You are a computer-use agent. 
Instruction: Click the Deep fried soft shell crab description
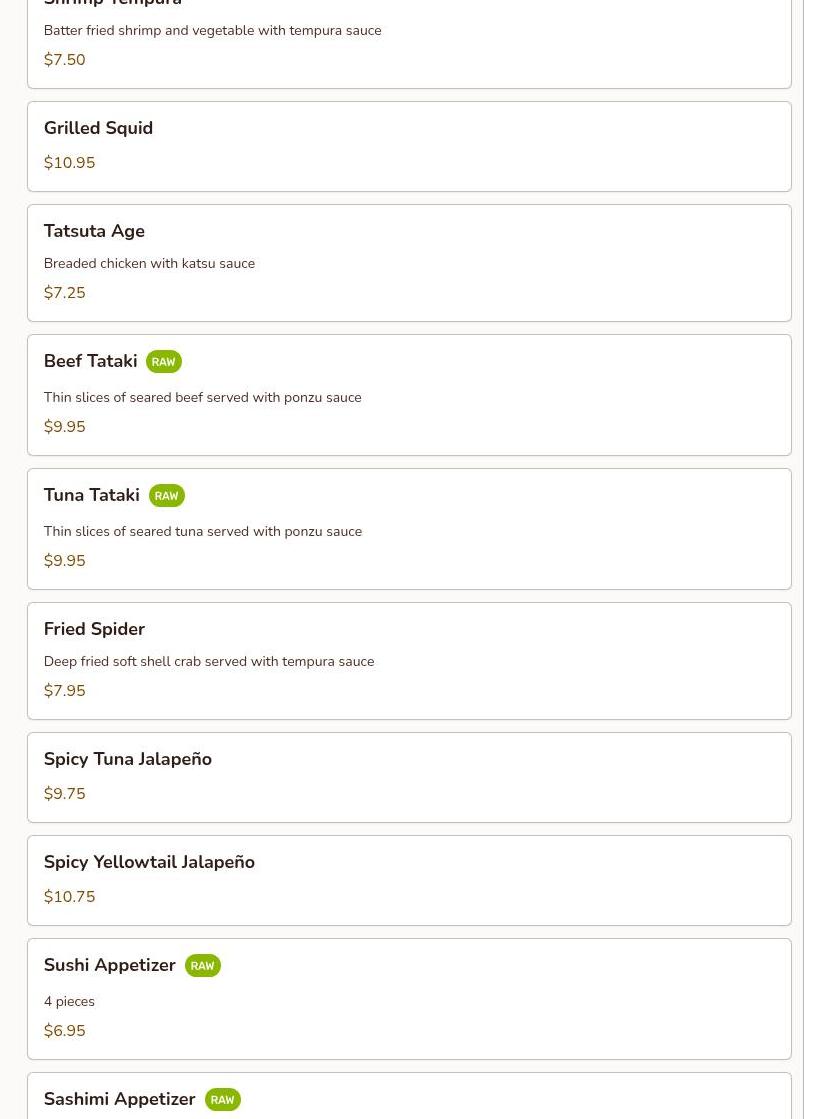[209, 662]
